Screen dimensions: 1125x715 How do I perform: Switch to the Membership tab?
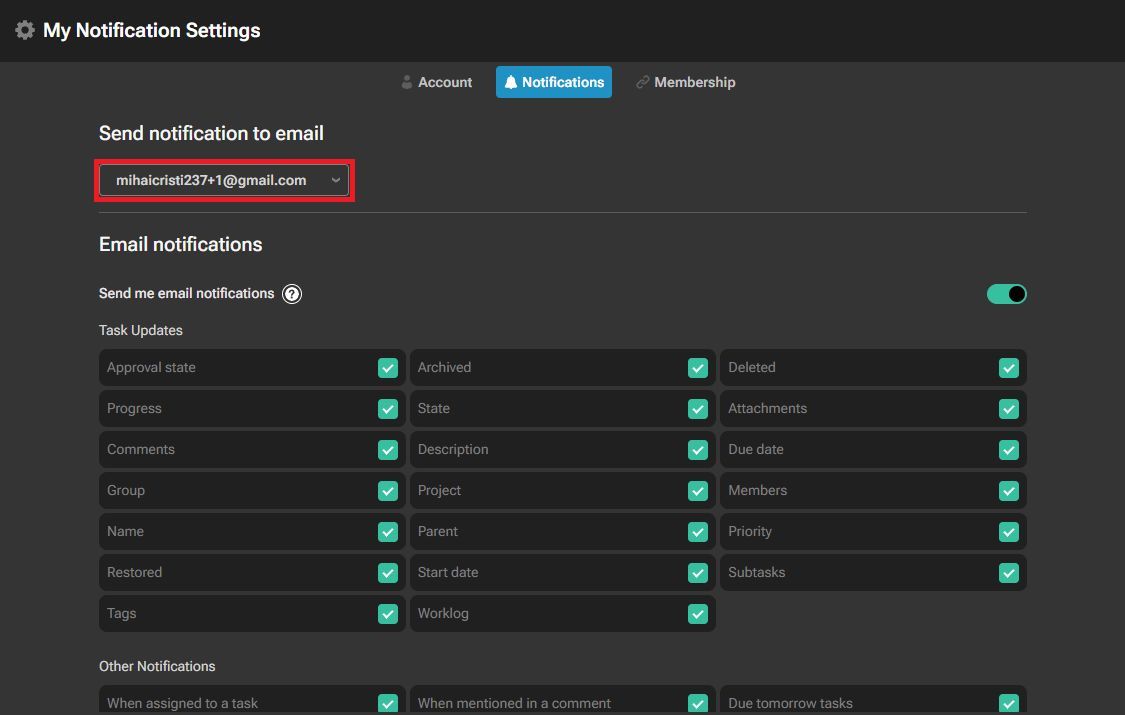point(685,82)
